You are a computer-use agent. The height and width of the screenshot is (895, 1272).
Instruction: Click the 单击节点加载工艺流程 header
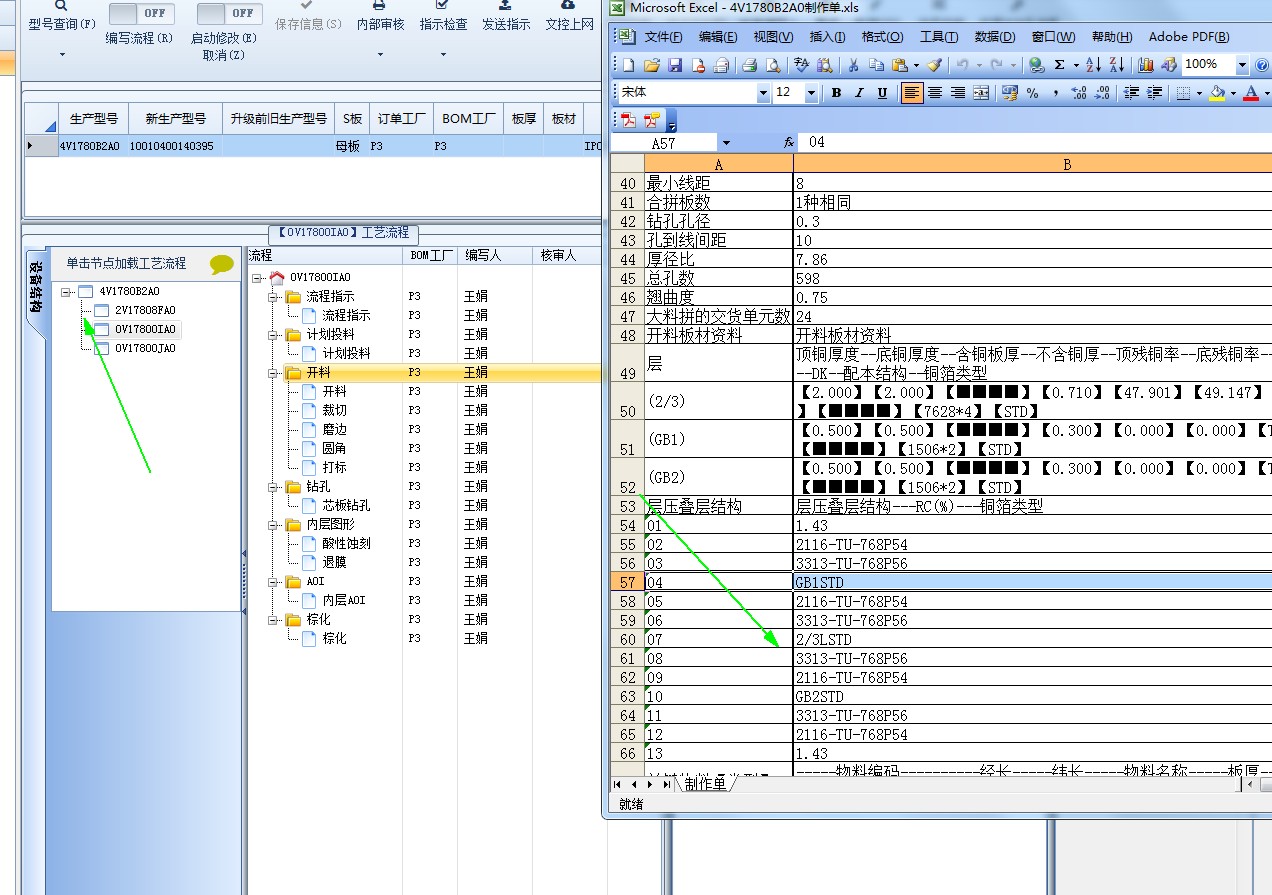tap(126, 264)
